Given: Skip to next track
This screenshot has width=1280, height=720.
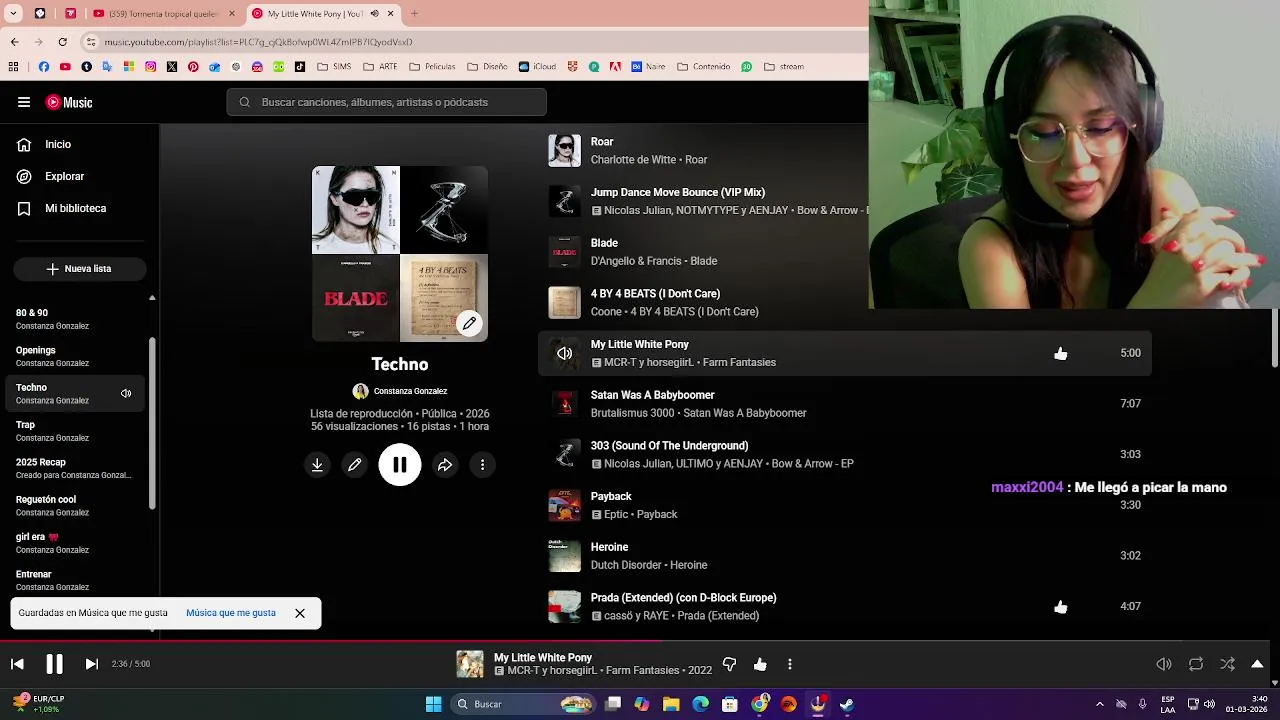Looking at the screenshot, I should 91,664.
